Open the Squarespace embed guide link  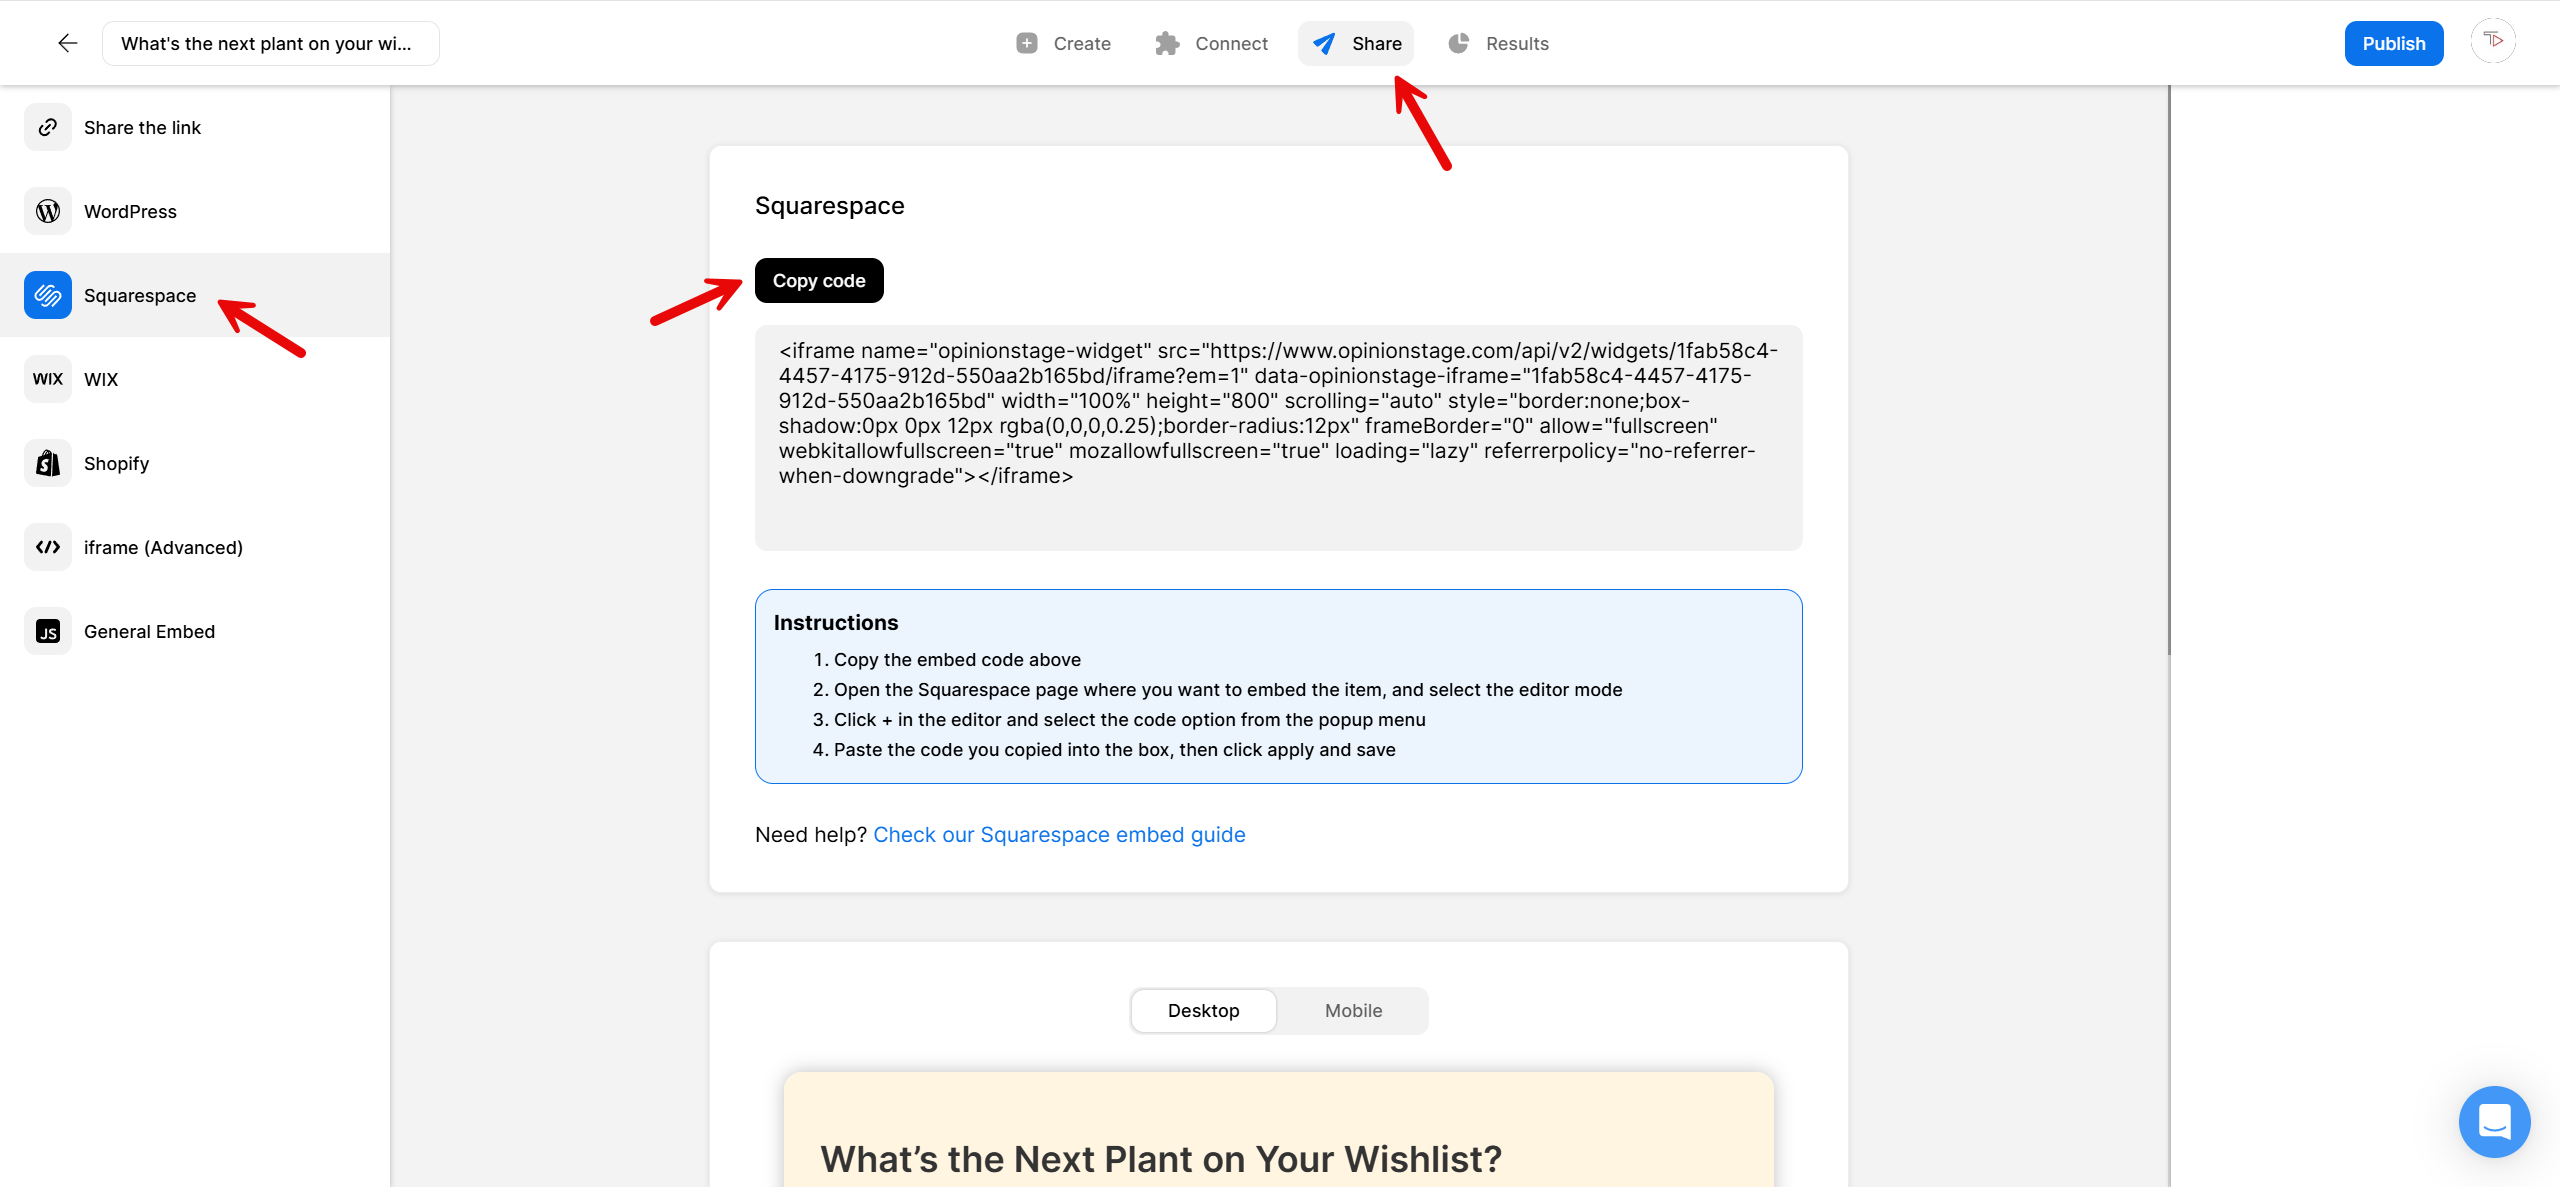point(1059,834)
